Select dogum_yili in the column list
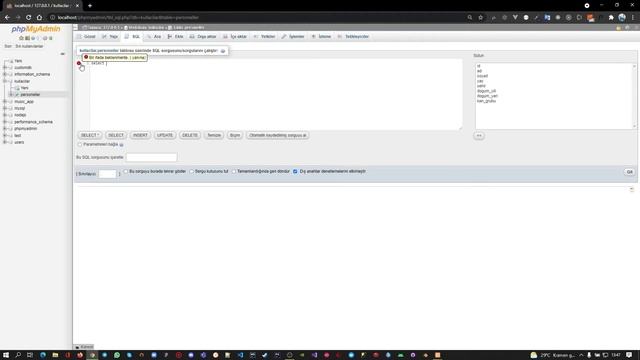 click(x=486, y=91)
